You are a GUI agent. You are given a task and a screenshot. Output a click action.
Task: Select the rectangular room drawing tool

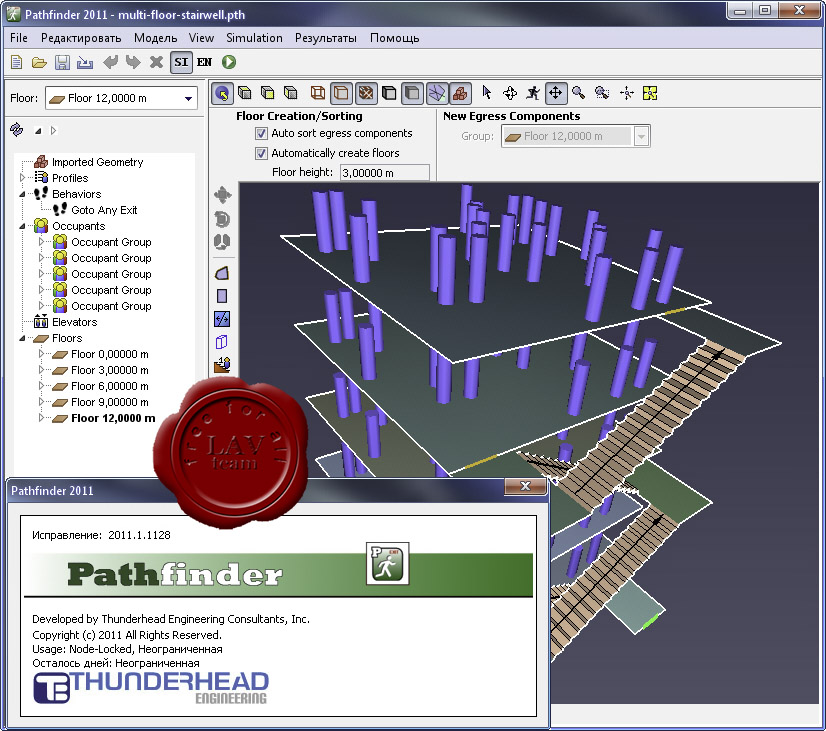[222, 296]
